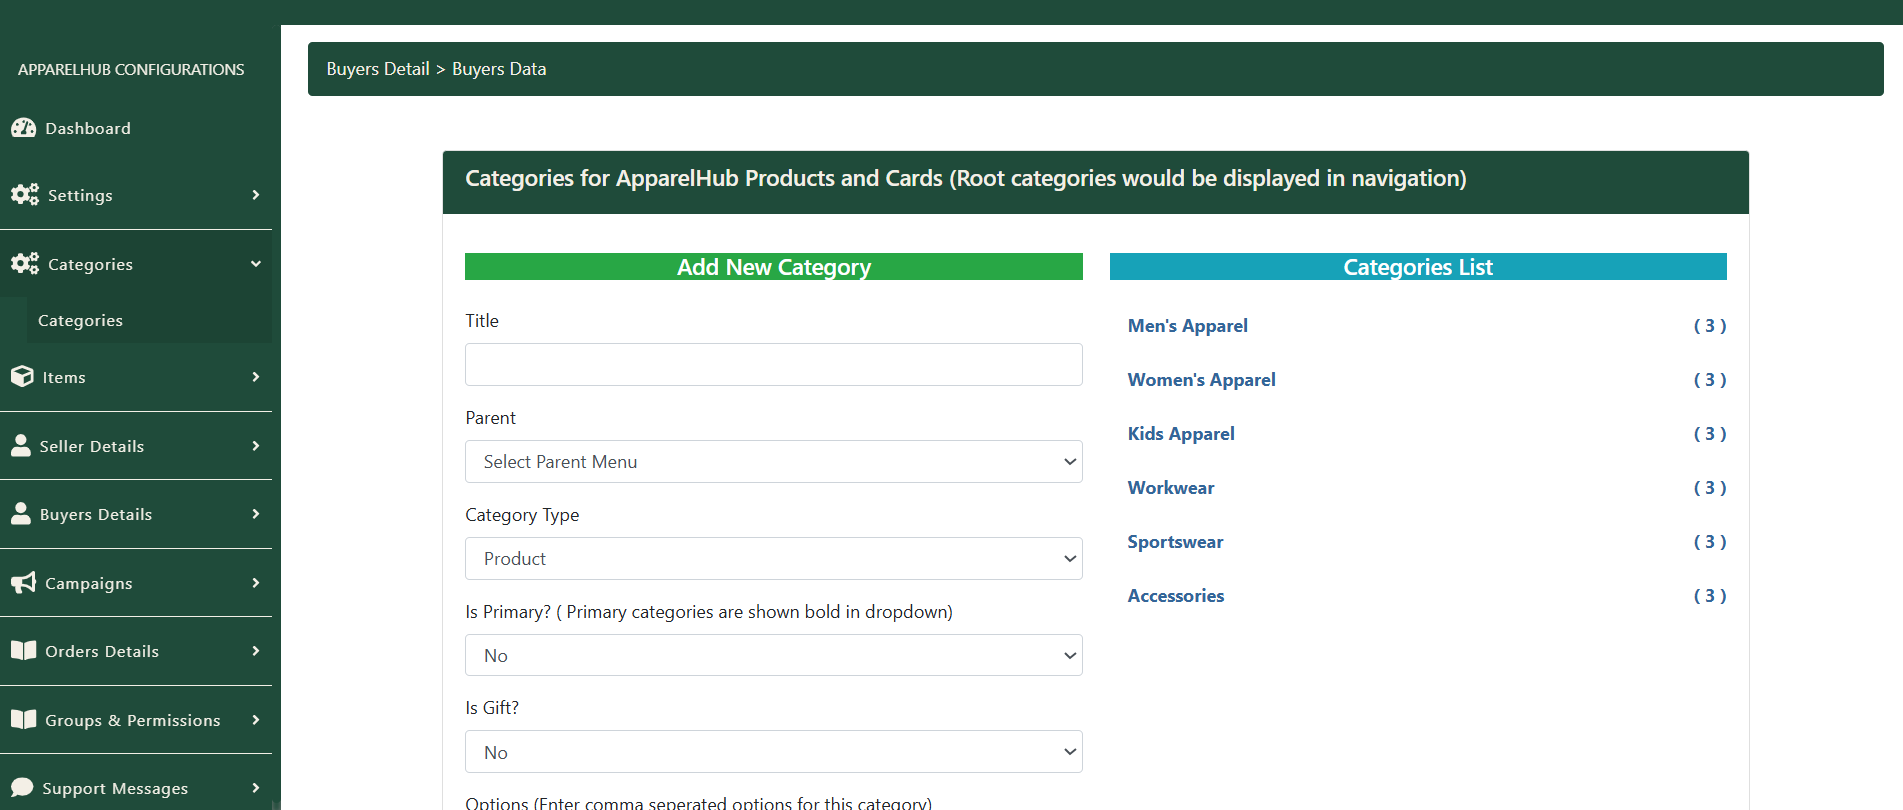
Task: Expand the Campaigns chevron
Action: [256, 583]
